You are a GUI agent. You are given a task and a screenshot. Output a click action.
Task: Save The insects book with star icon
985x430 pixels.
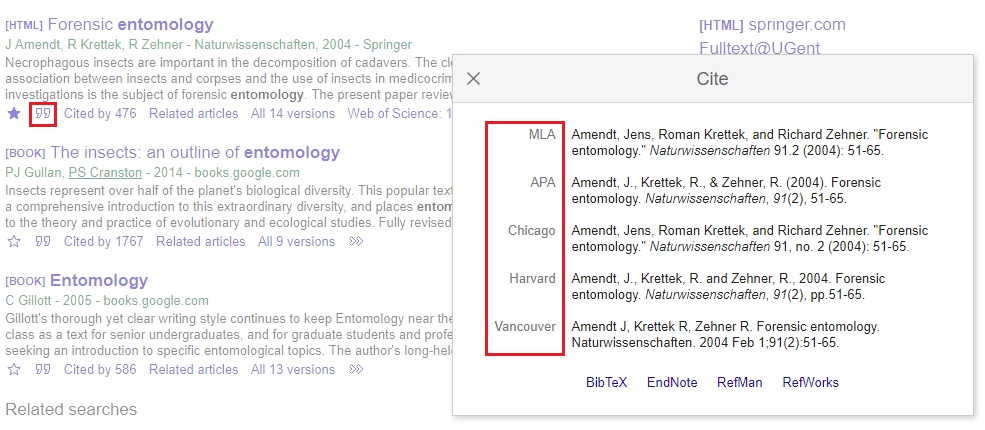click(14, 241)
